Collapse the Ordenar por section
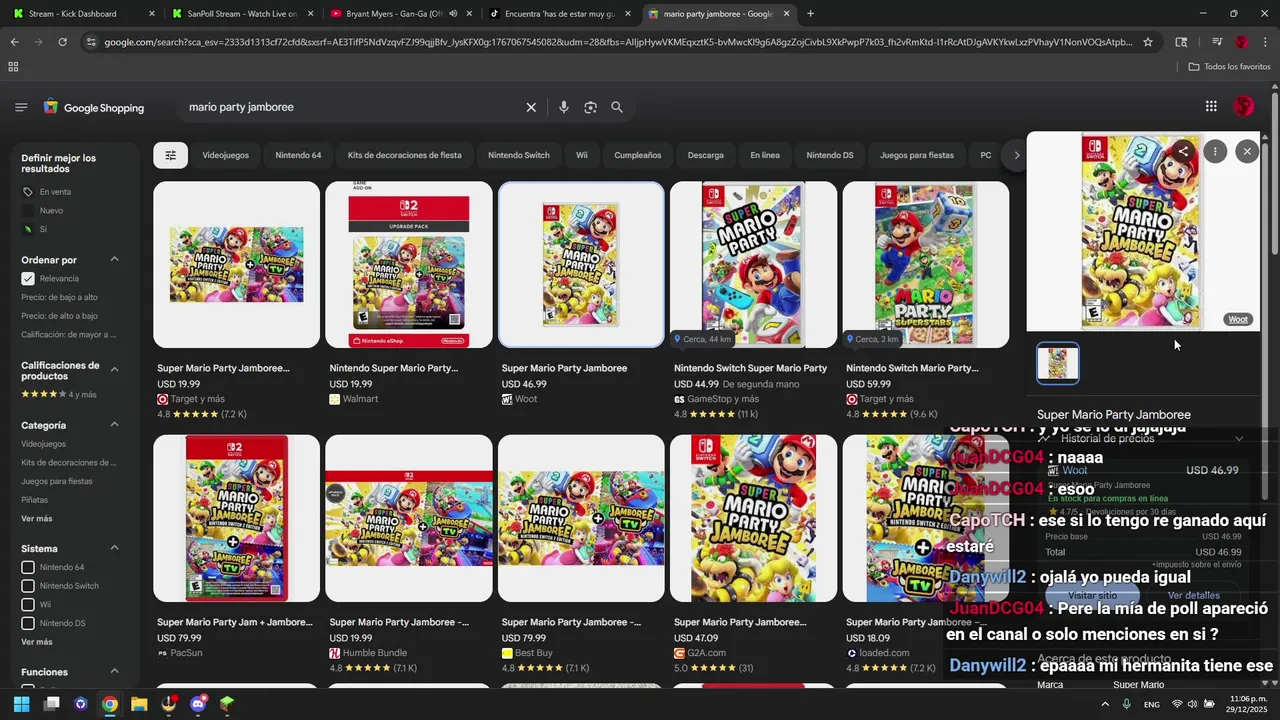This screenshot has width=1280, height=720. [114, 260]
